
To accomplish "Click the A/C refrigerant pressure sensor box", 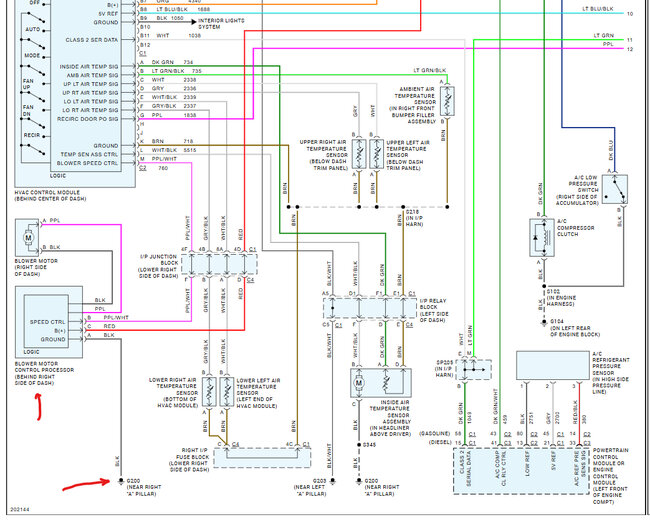I will [553, 365].
